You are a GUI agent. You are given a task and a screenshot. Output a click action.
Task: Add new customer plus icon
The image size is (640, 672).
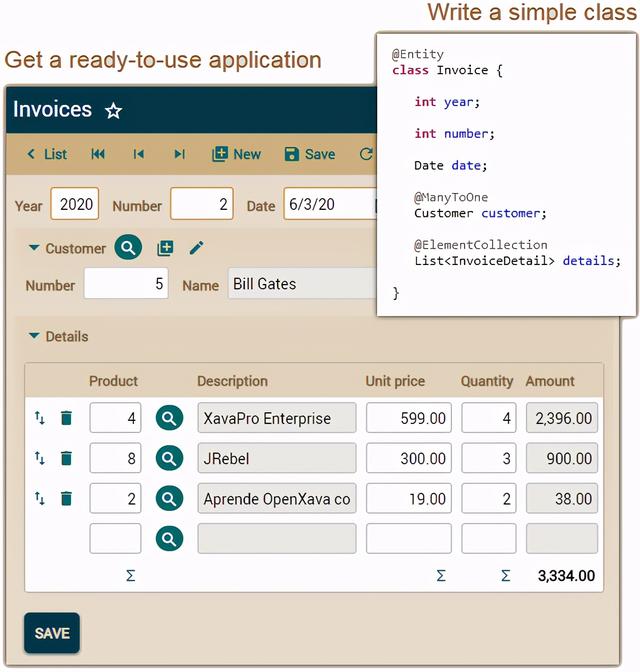165,248
